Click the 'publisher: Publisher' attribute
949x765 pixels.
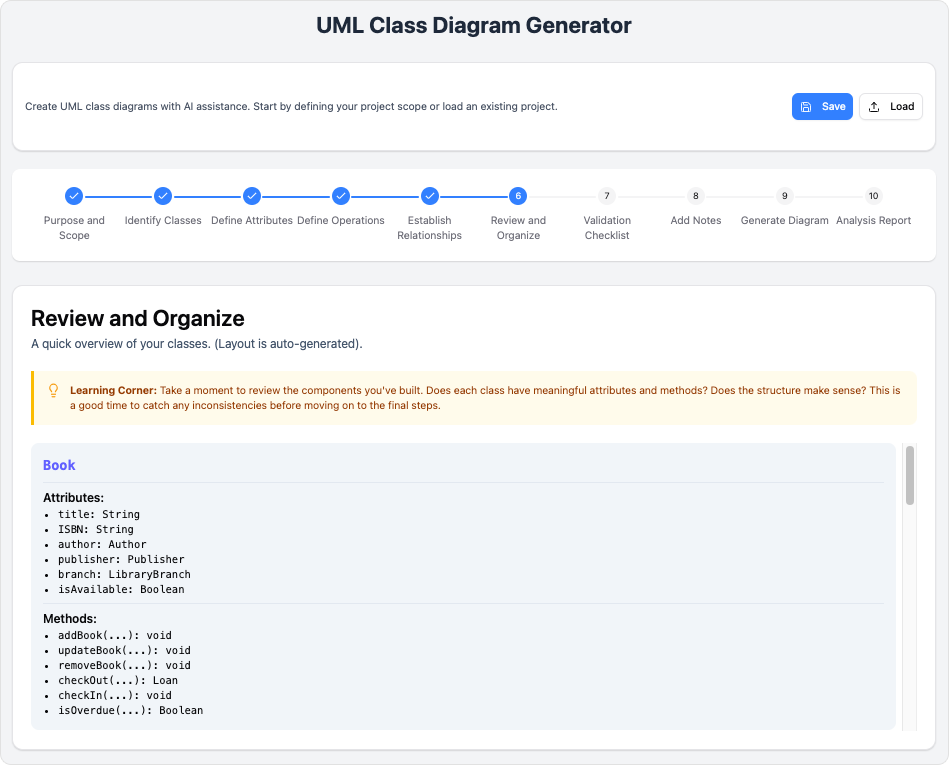click(x=121, y=560)
